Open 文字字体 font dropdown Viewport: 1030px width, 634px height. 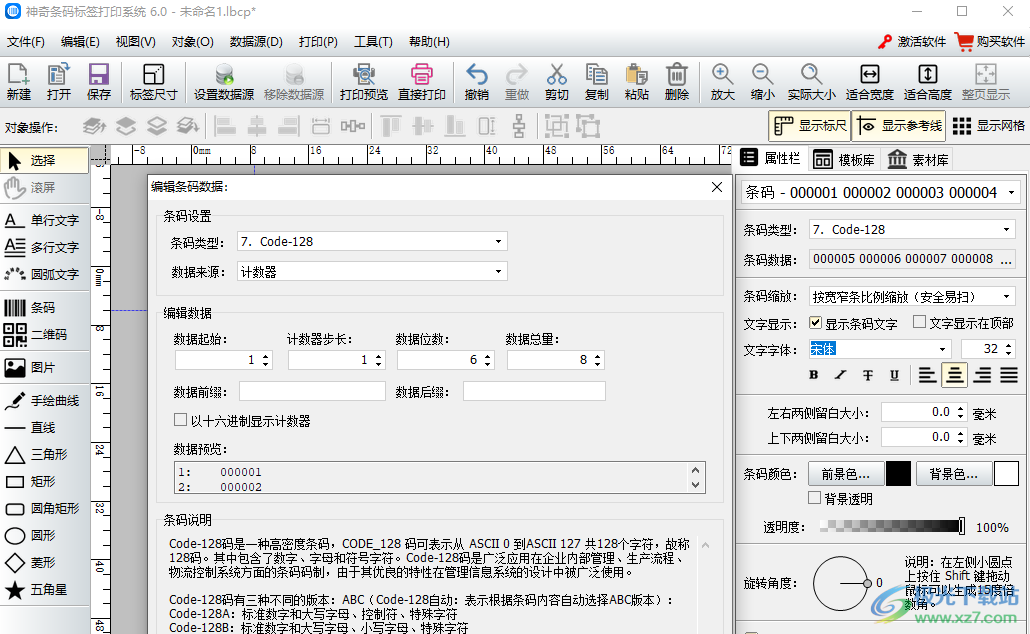[x=943, y=349]
